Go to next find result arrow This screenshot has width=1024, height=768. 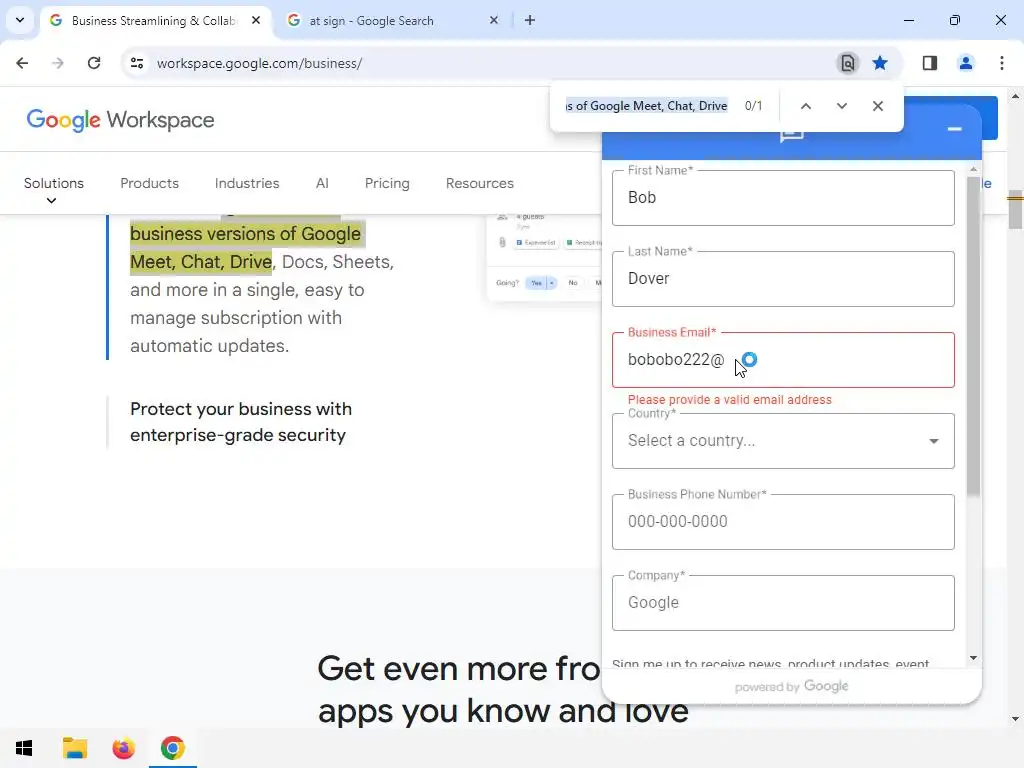[x=842, y=106]
